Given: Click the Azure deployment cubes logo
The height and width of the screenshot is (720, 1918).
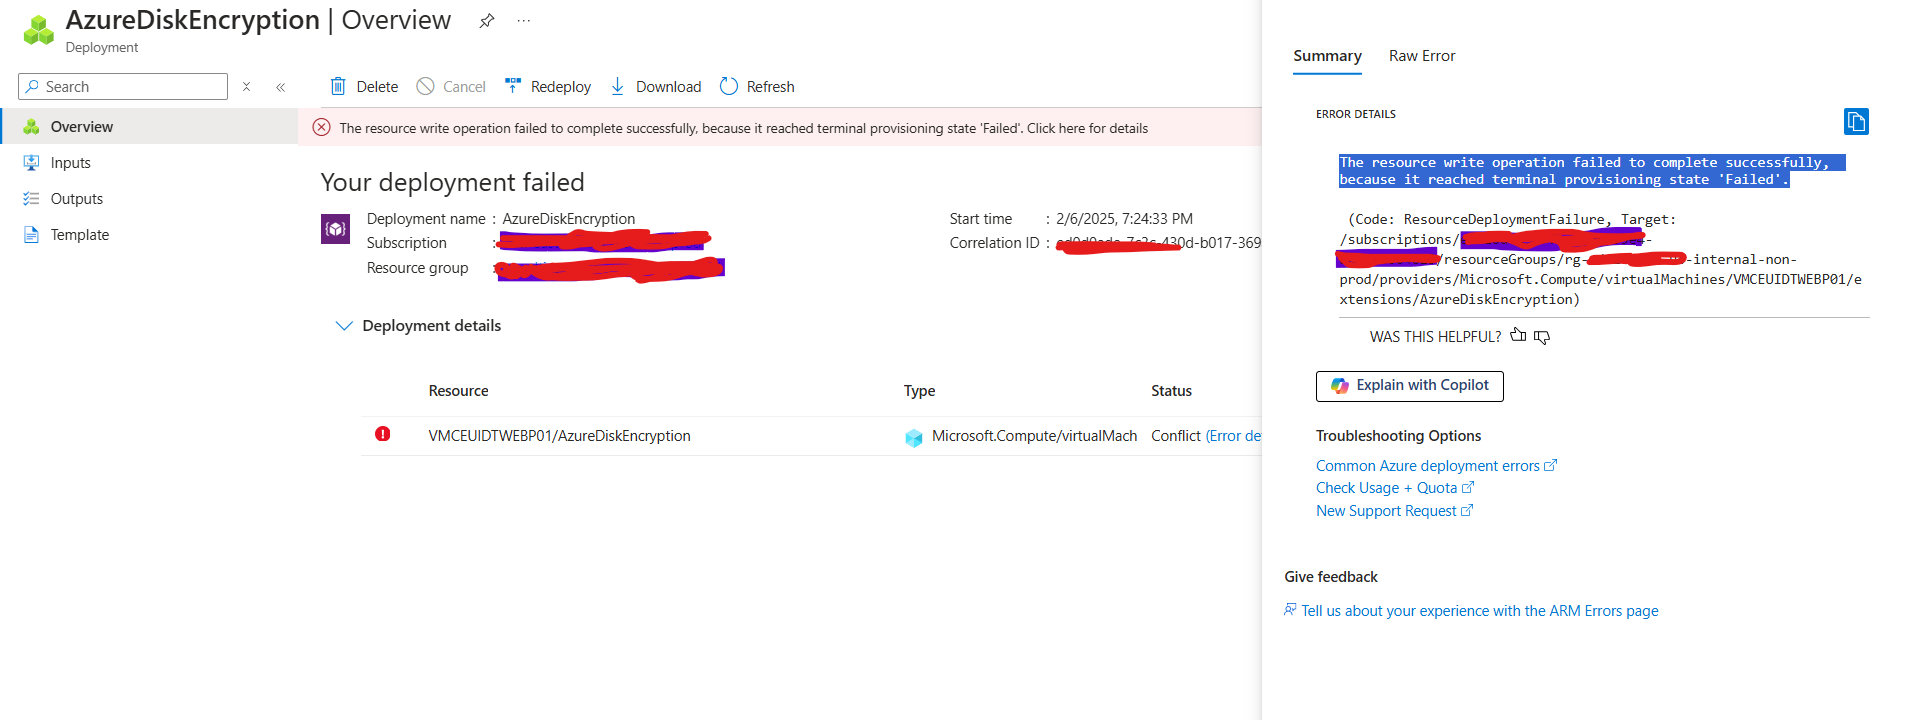Looking at the screenshot, I should (x=38, y=30).
